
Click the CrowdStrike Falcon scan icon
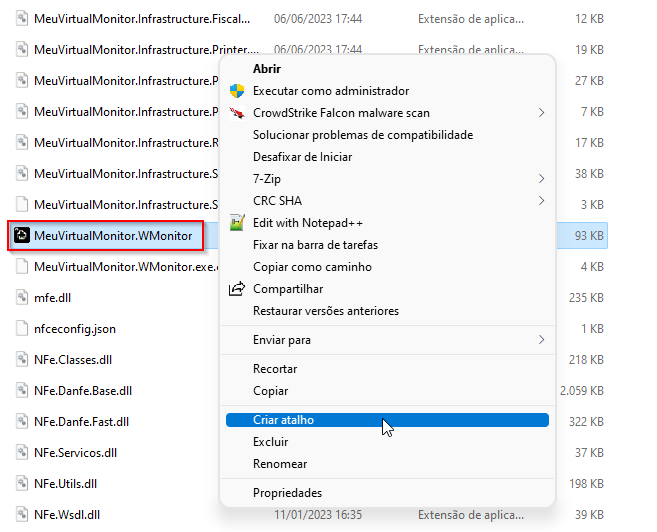[x=237, y=113]
